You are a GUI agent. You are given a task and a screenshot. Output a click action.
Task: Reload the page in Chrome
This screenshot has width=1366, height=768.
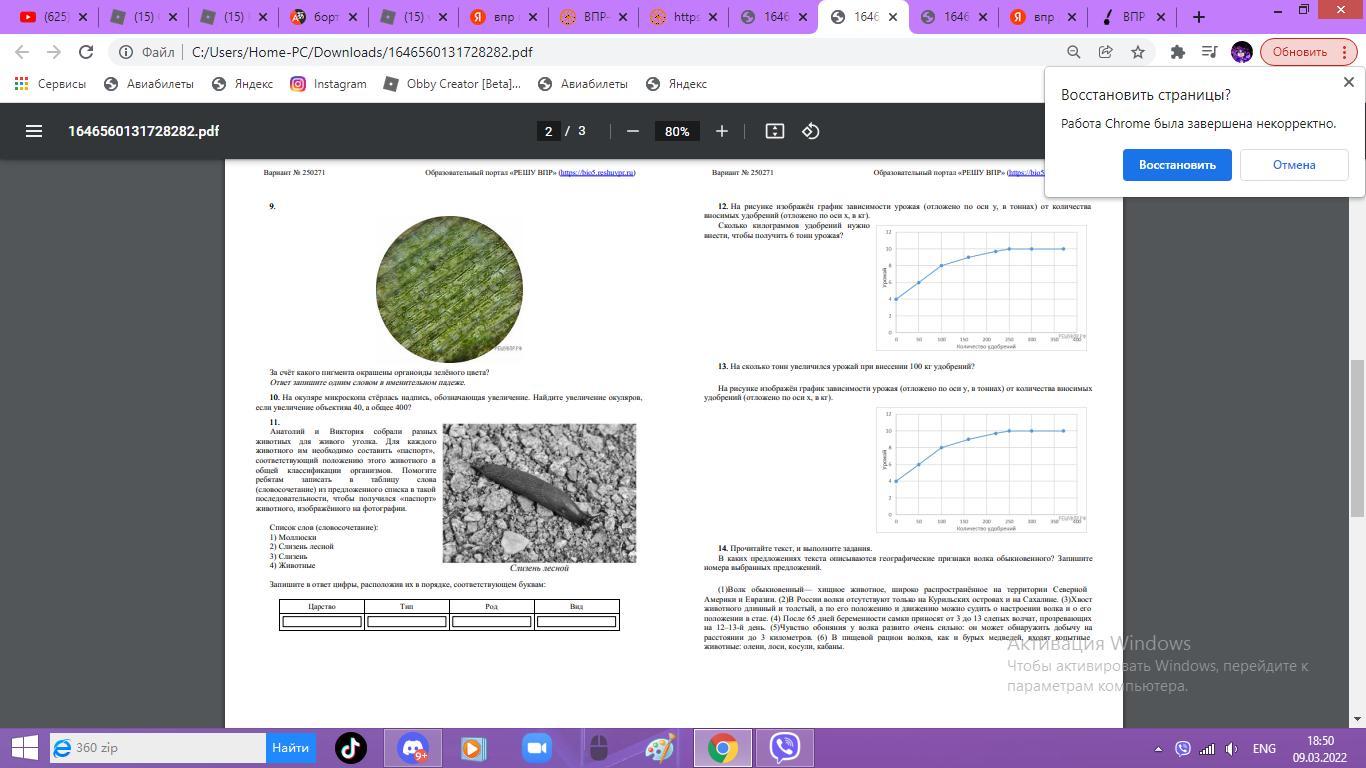click(86, 52)
